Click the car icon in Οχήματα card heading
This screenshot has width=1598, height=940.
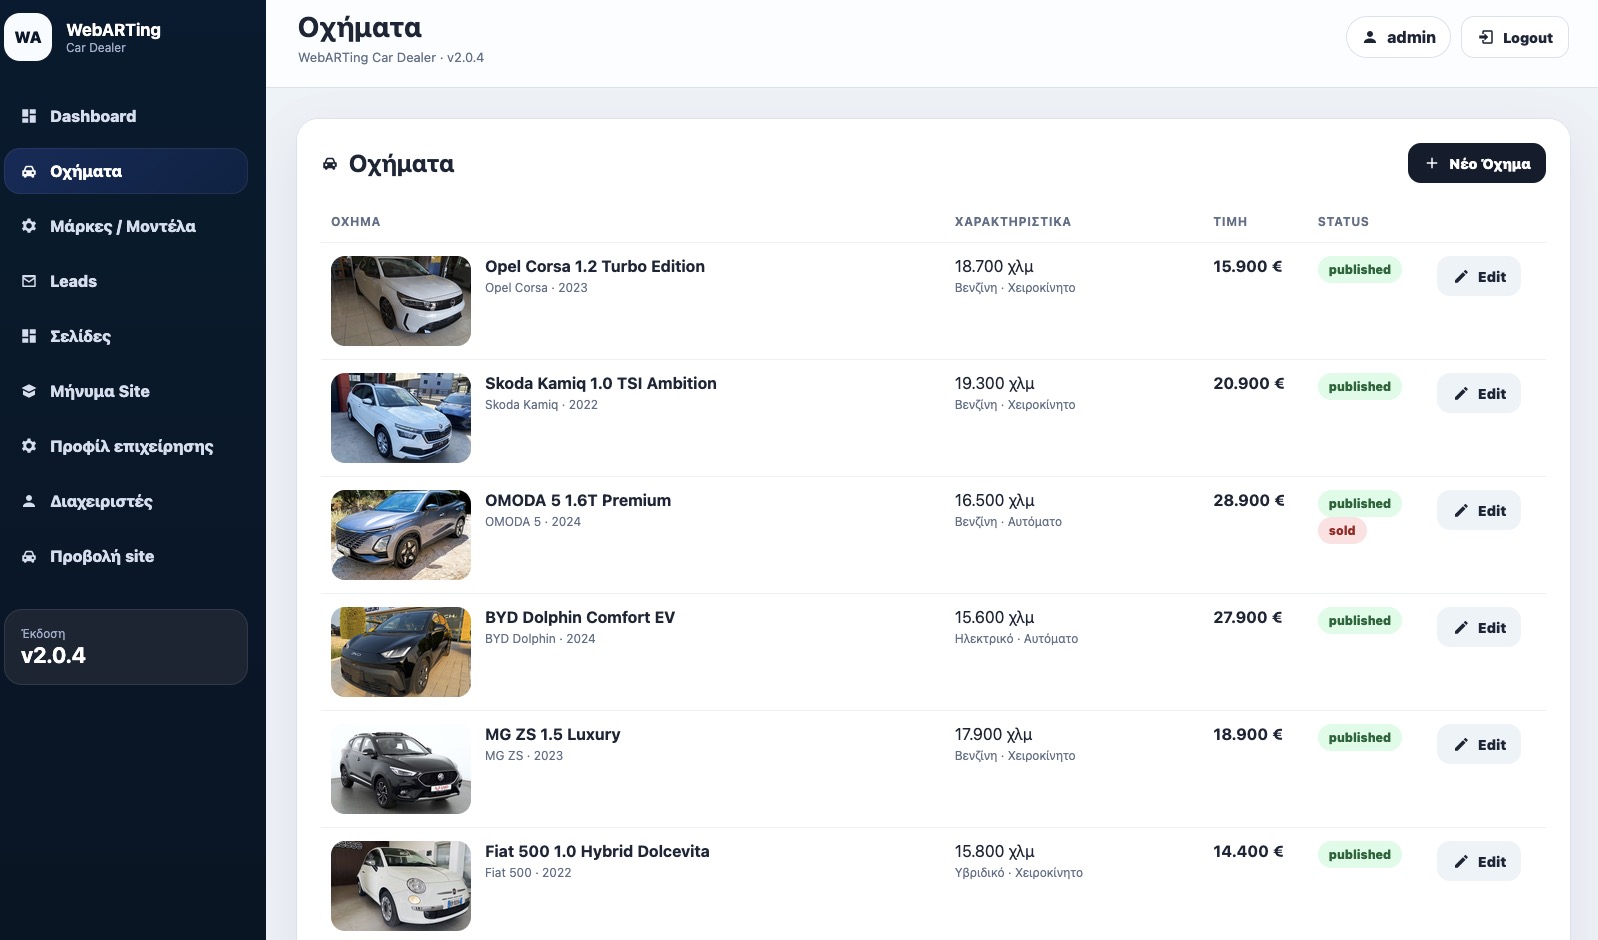(330, 164)
